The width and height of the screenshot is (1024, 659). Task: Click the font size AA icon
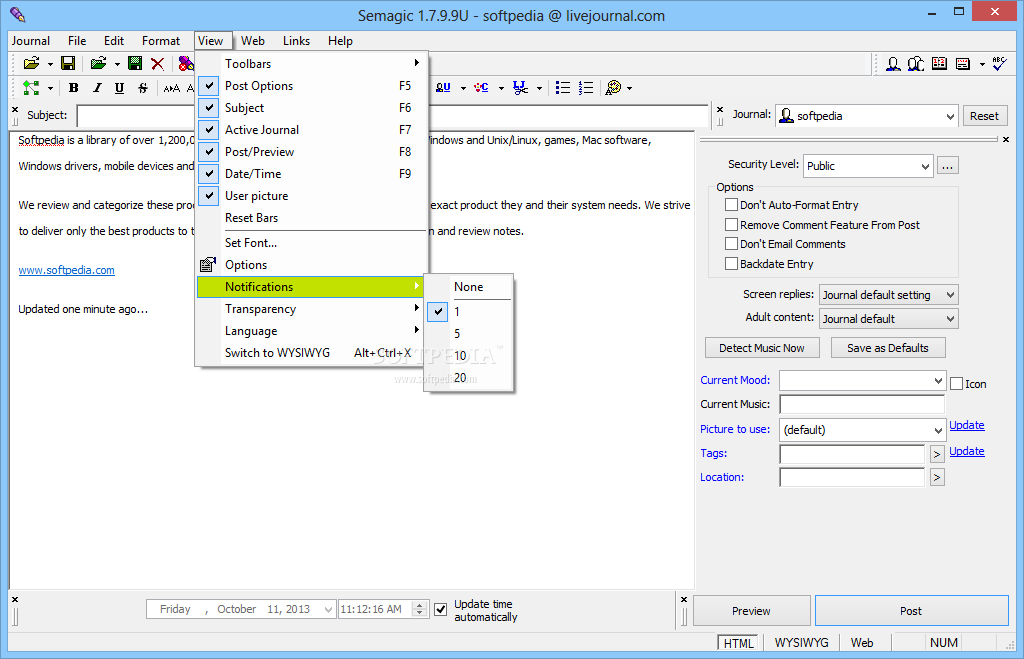172,88
